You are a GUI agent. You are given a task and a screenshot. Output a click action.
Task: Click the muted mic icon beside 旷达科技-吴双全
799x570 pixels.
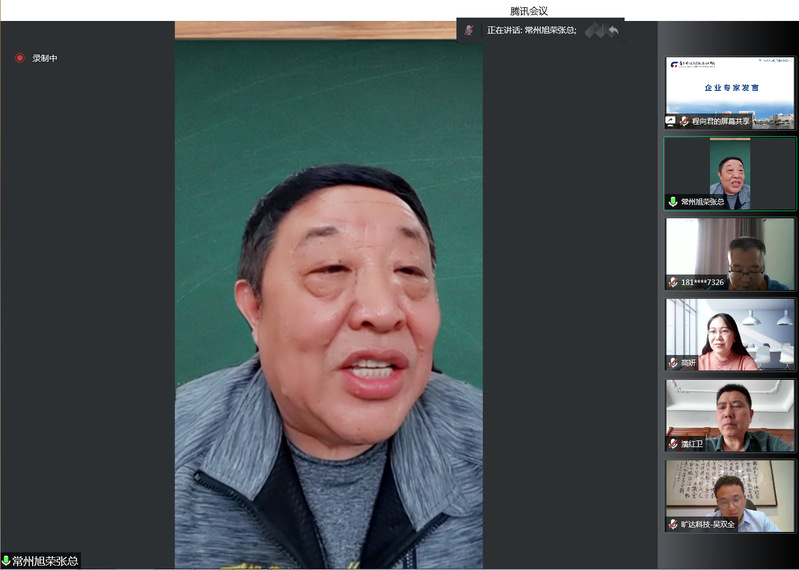pos(673,524)
